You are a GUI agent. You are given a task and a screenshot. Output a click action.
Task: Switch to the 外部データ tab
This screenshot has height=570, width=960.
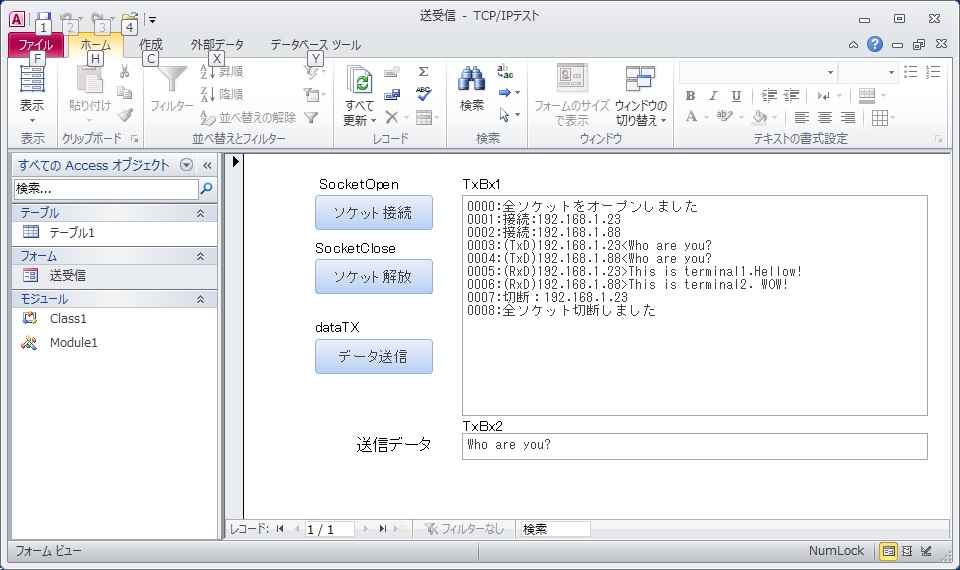217,45
